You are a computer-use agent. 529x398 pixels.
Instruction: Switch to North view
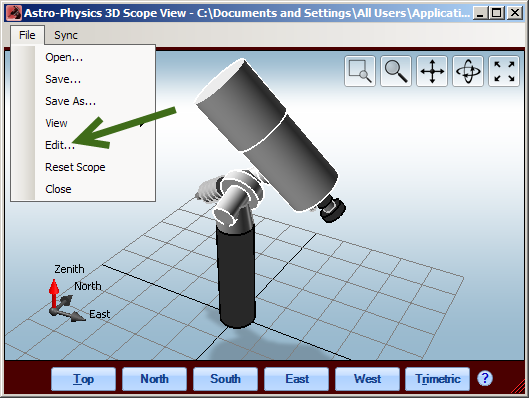tap(154, 379)
